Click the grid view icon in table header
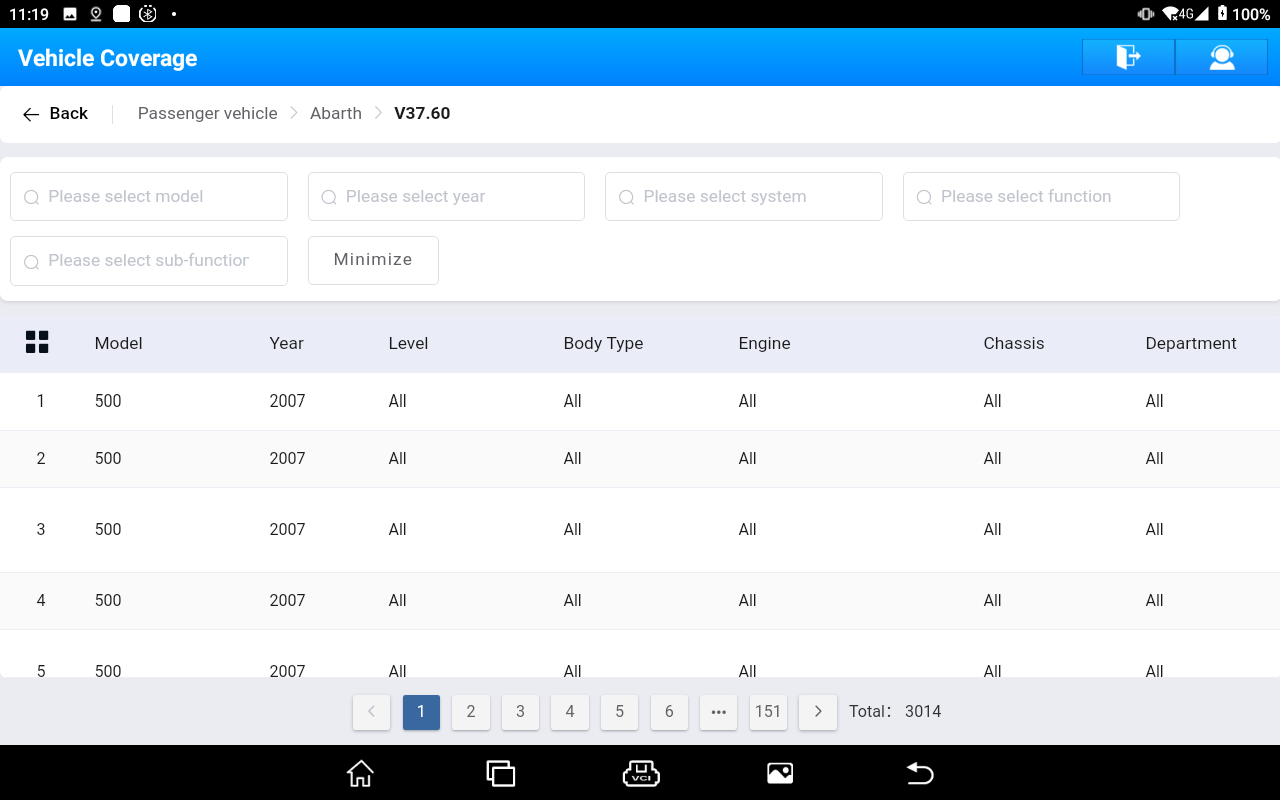The height and width of the screenshot is (800, 1280). [x=37, y=342]
